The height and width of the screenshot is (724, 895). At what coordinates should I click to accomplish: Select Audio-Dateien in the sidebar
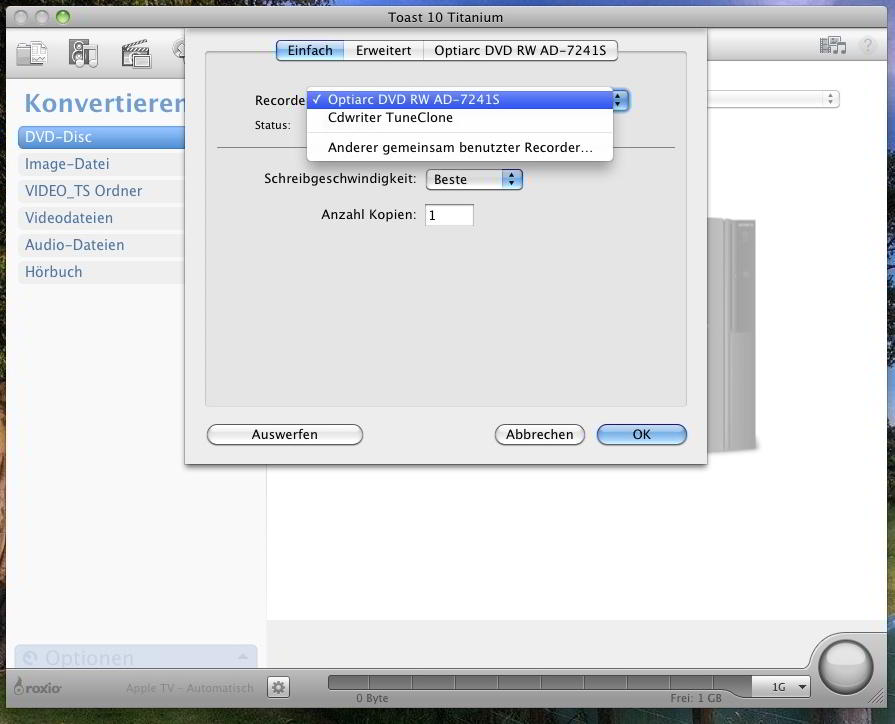tap(102, 245)
